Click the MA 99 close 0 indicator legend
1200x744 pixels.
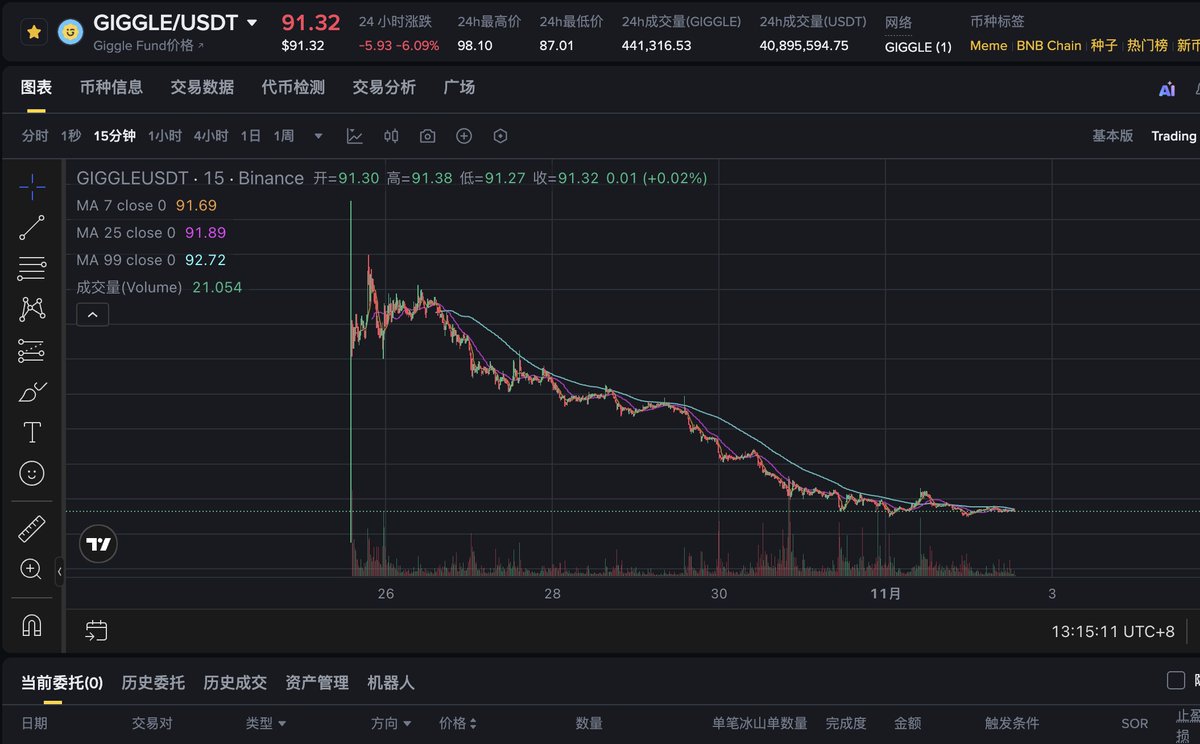pyautogui.click(x=126, y=260)
